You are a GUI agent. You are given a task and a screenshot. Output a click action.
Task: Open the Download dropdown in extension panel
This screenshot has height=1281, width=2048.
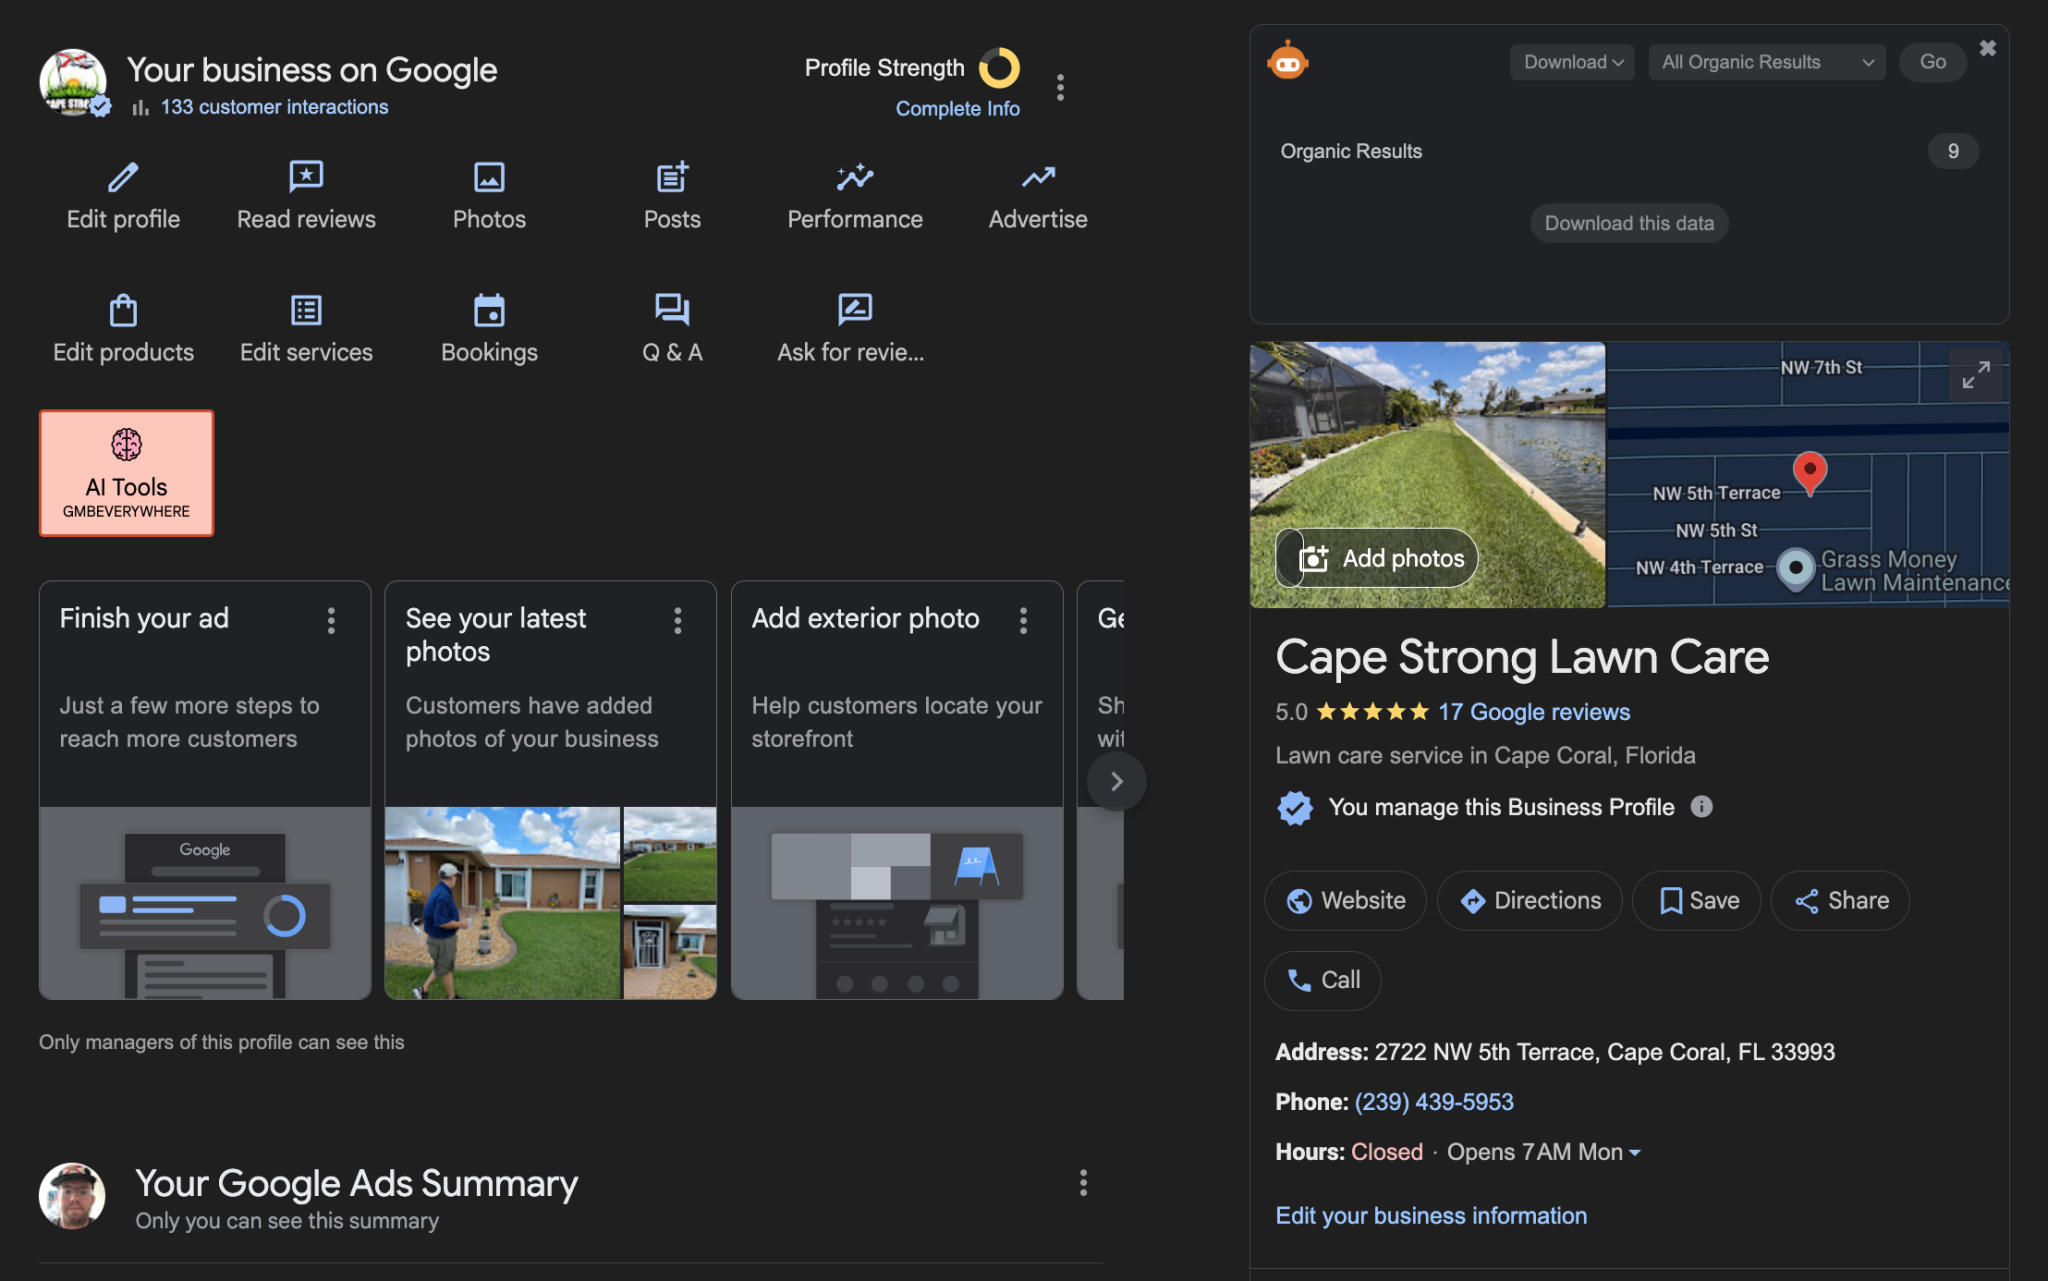click(1572, 62)
